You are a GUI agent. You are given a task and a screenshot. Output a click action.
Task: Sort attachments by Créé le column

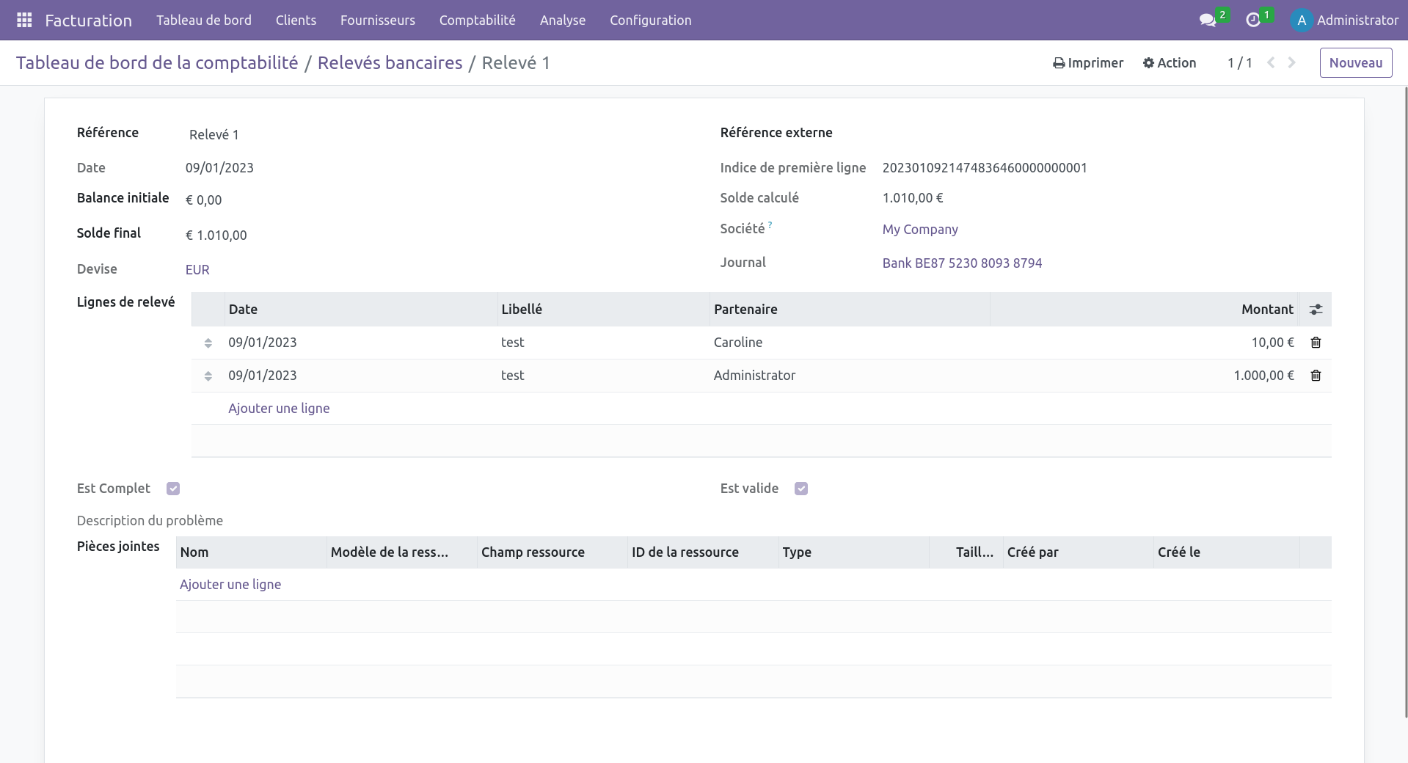tap(1226, 552)
